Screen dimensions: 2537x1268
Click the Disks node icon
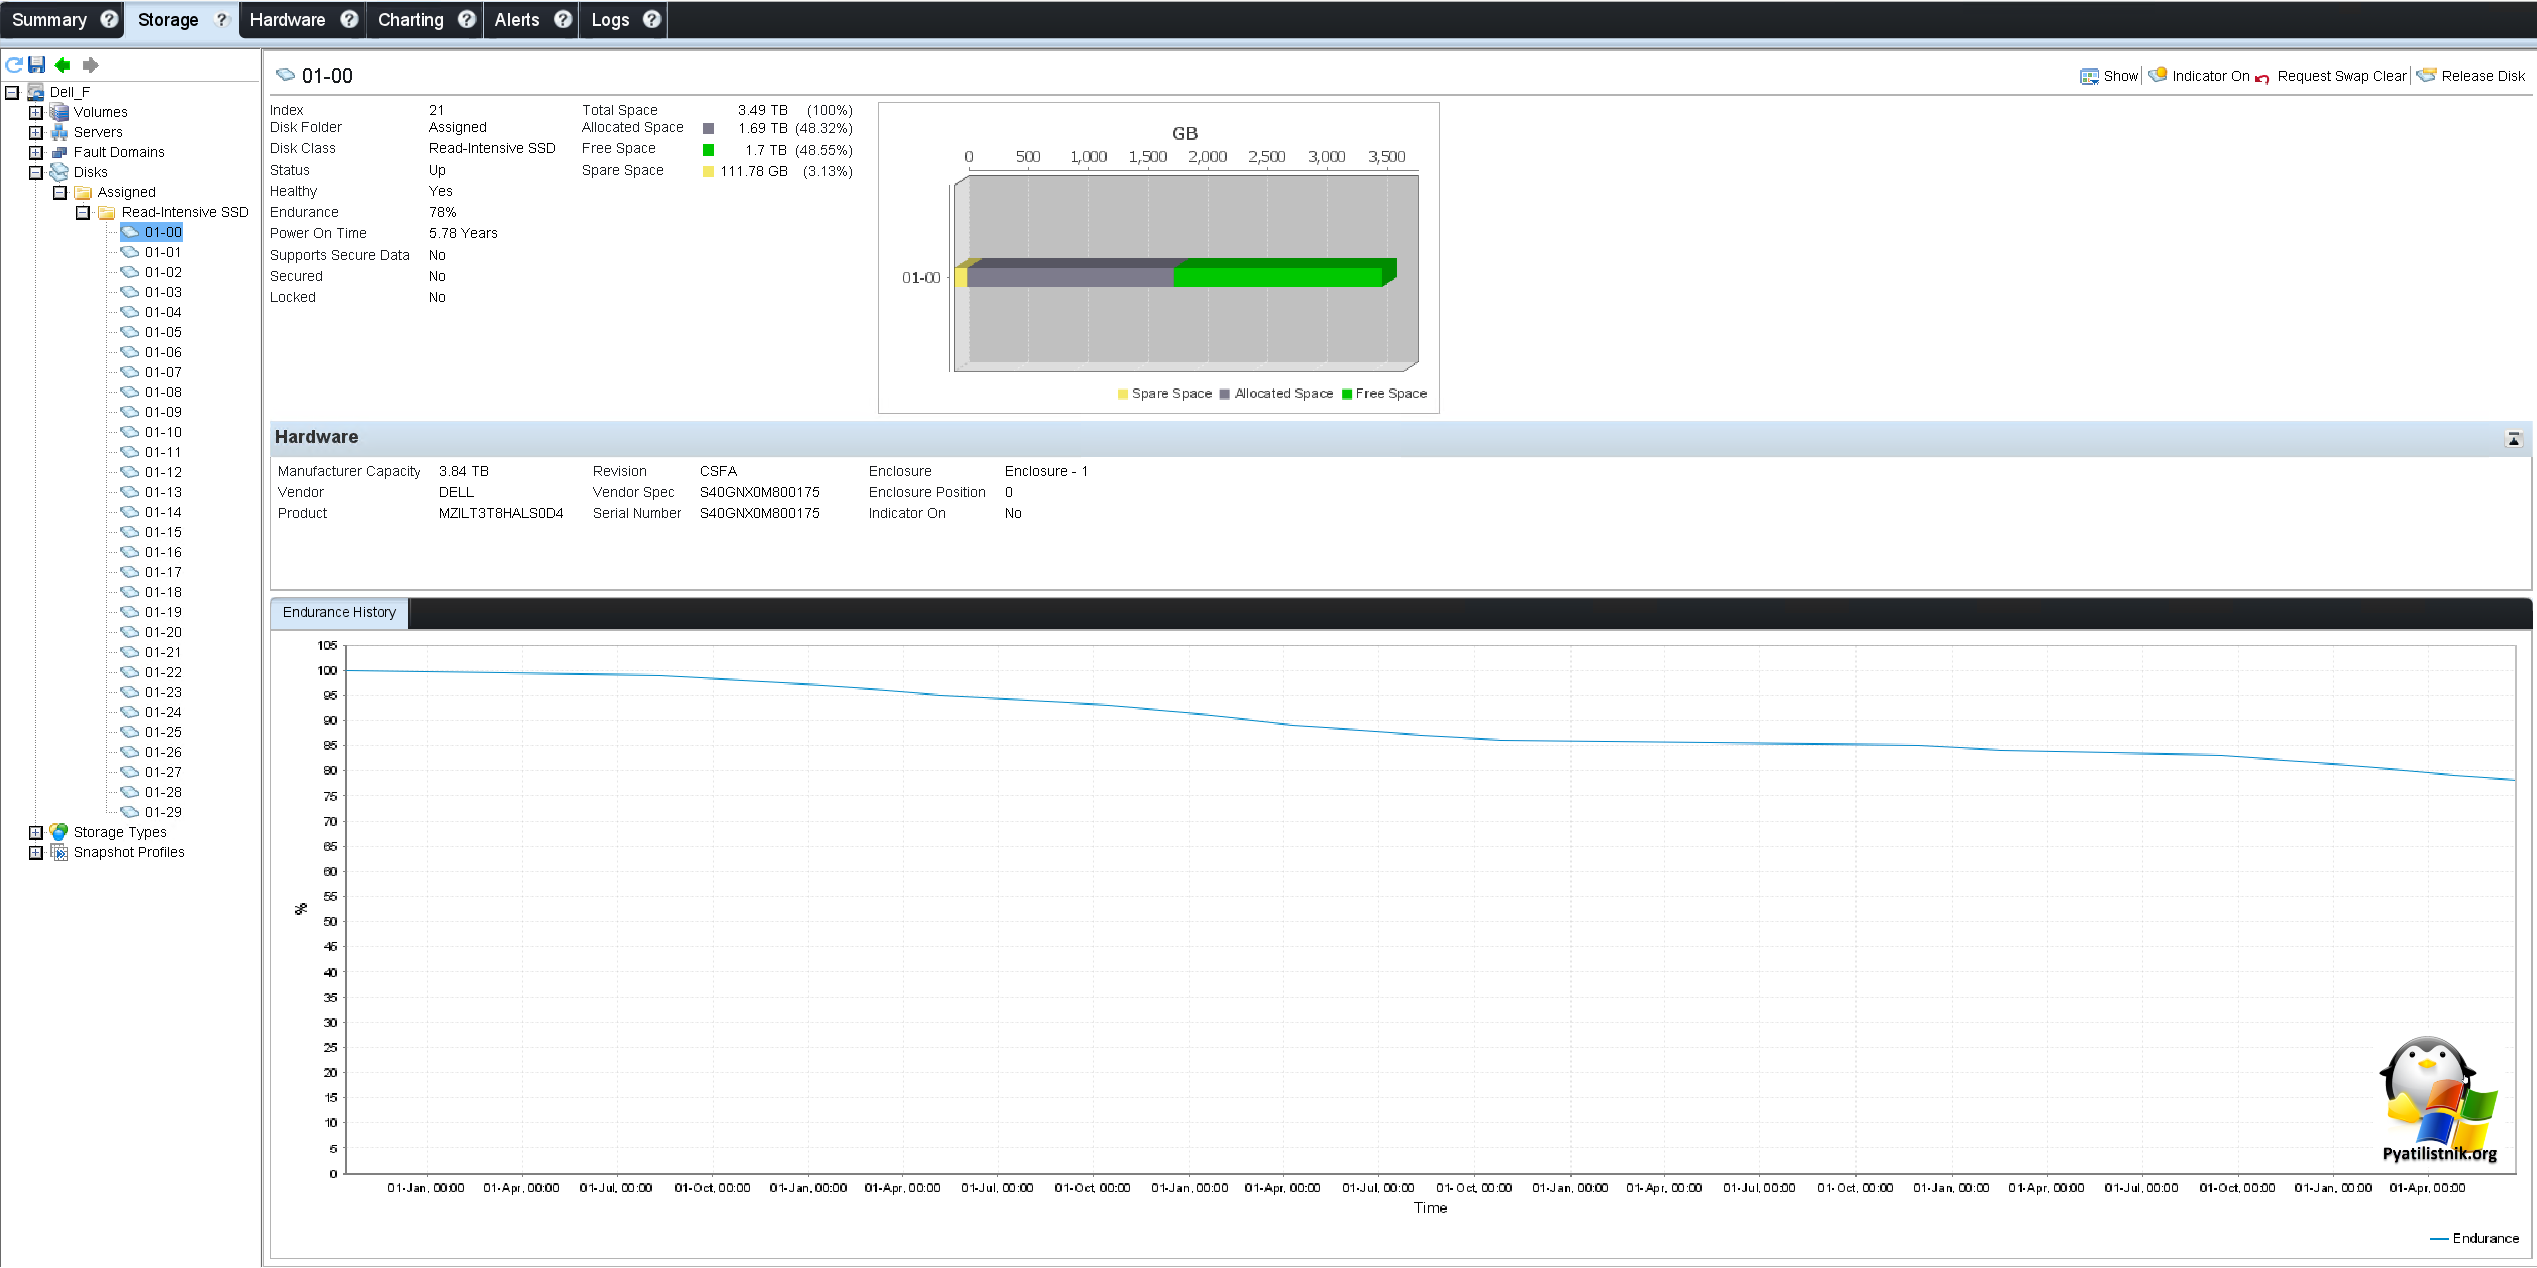tap(59, 172)
